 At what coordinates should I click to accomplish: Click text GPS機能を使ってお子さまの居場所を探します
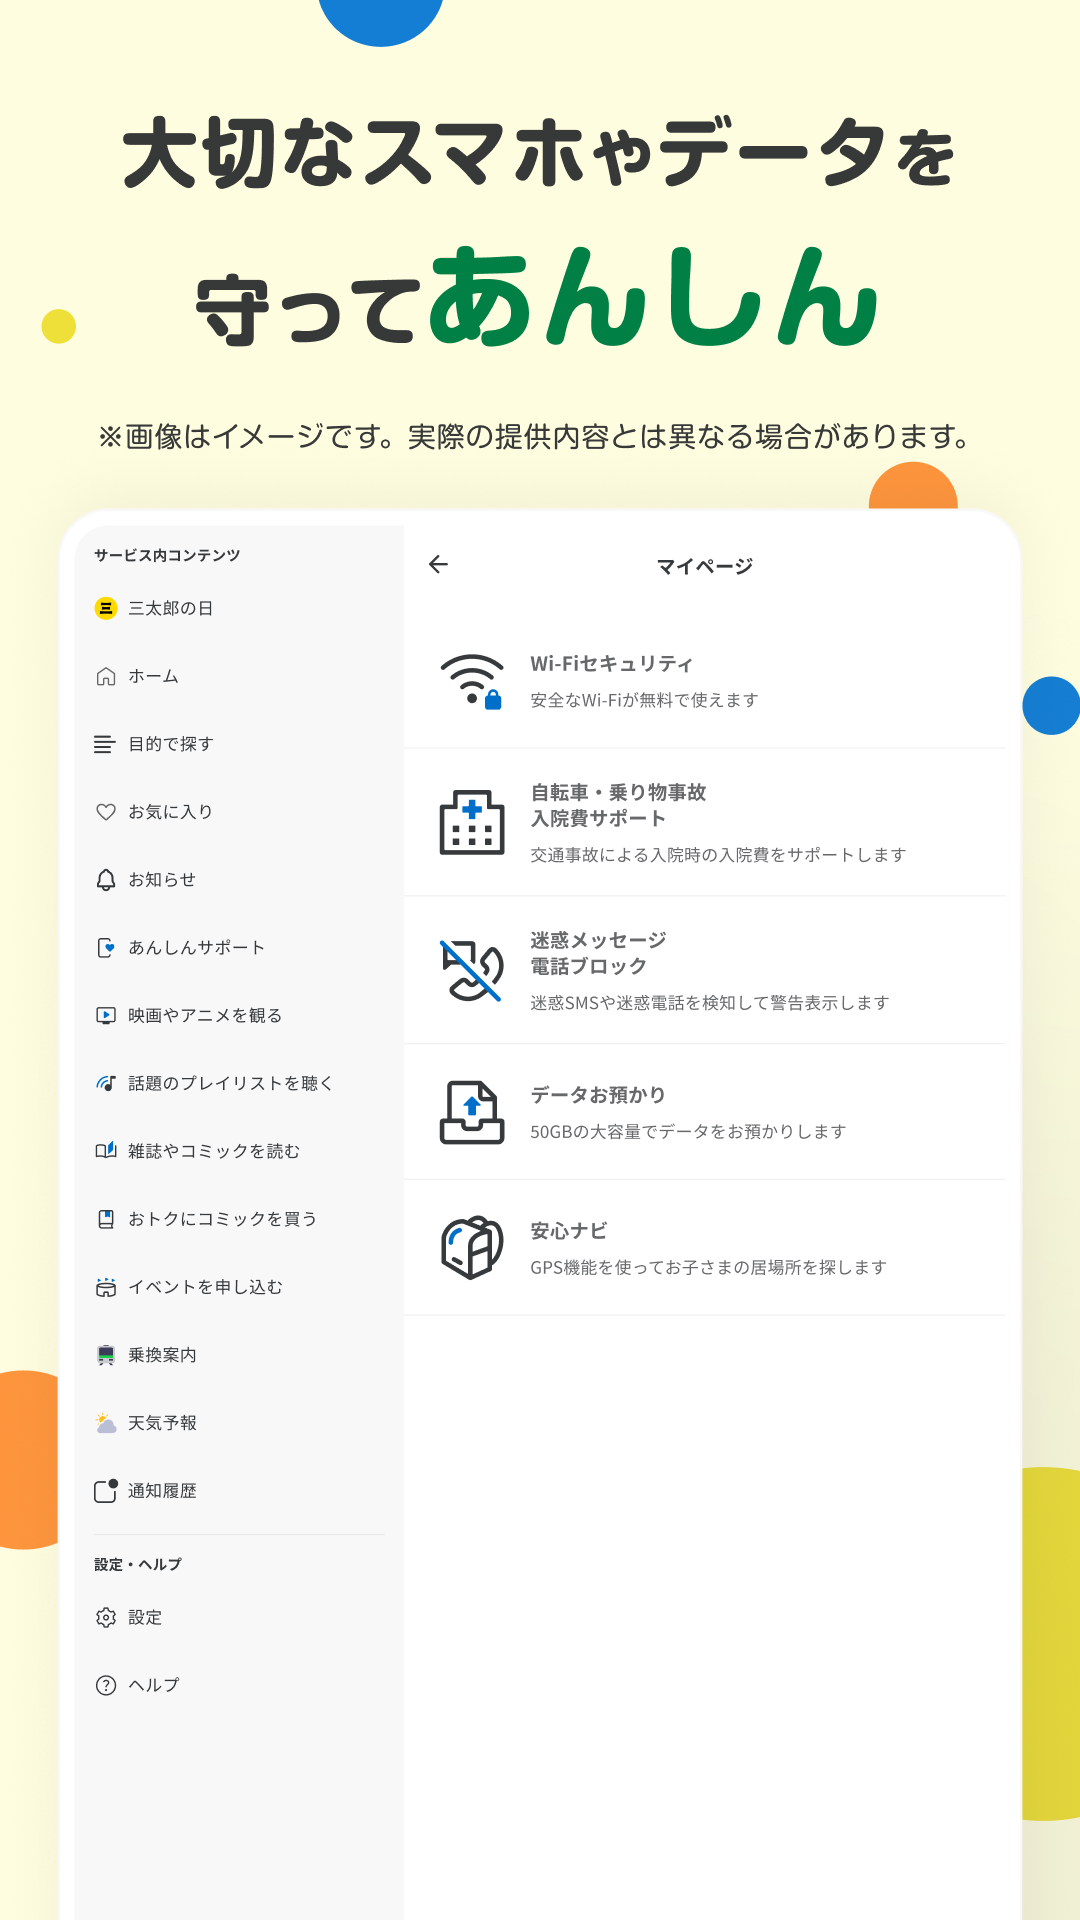pyautogui.click(x=708, y=1268)
